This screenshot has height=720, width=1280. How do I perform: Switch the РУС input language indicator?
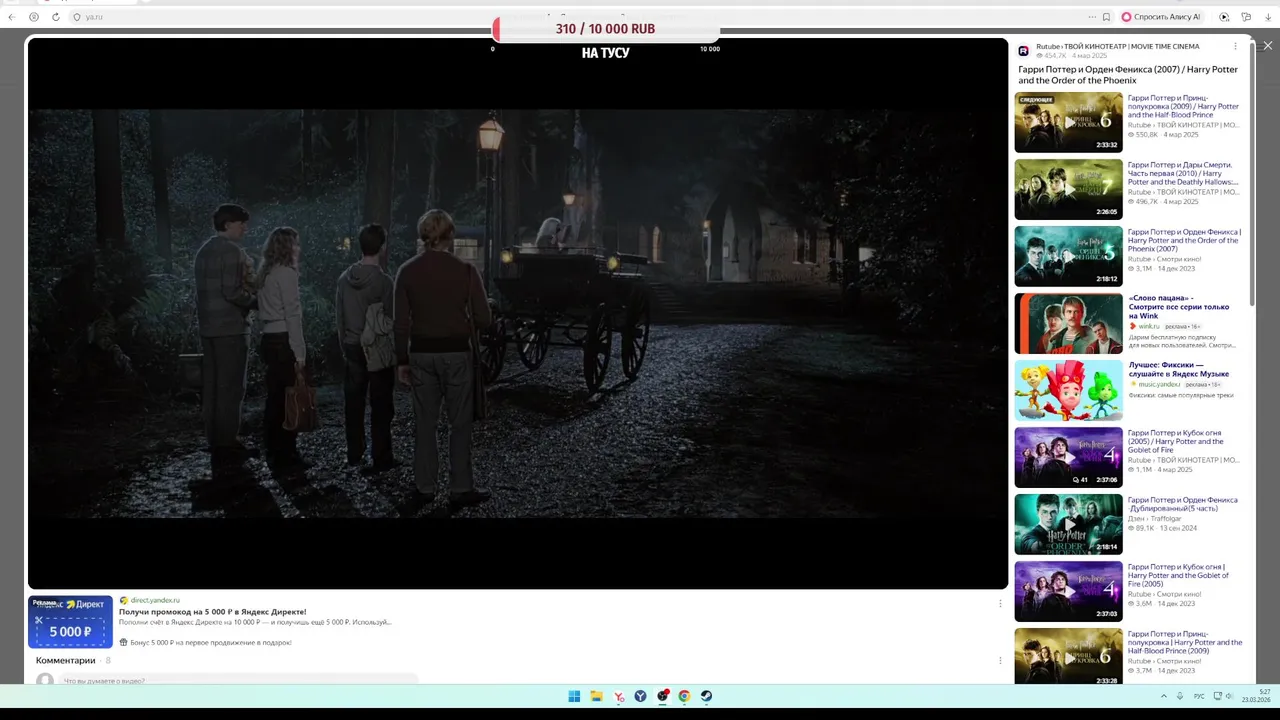(x=1199, y=696)
